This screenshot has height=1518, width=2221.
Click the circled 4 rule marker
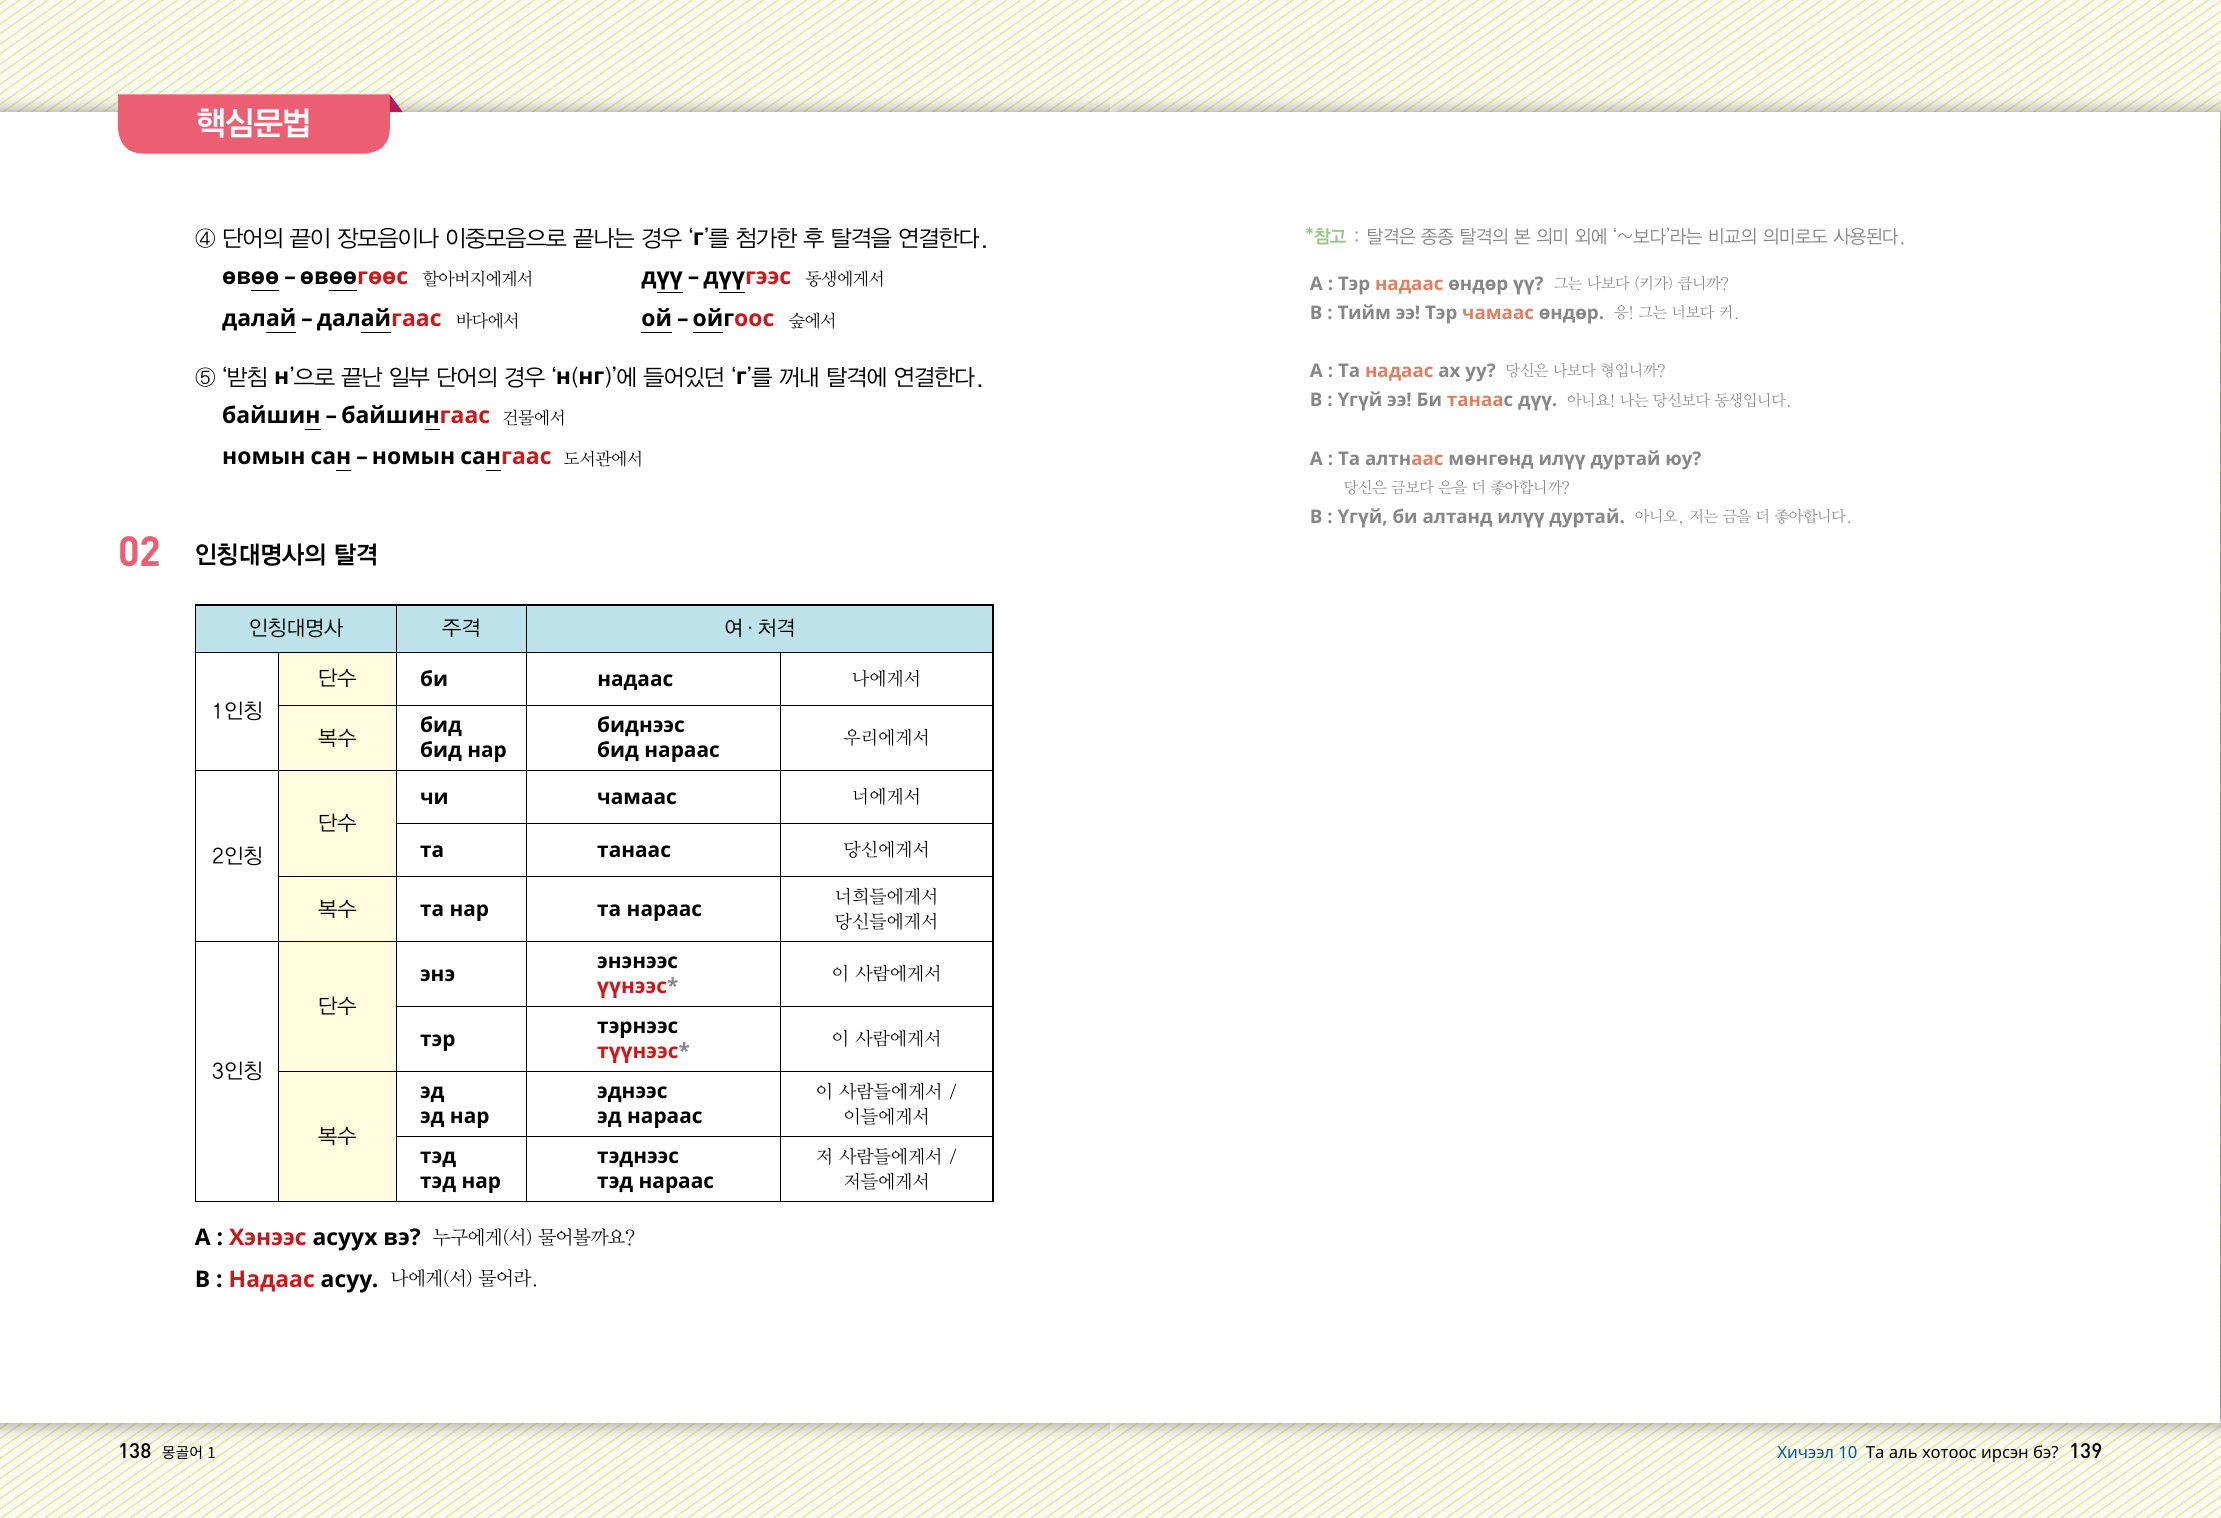205,238
